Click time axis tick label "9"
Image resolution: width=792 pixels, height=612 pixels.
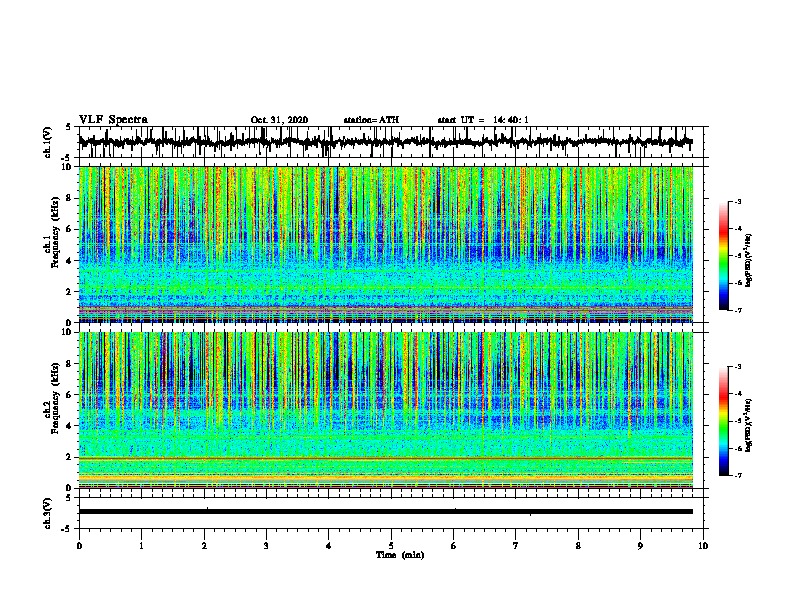[x=640, y=546]
